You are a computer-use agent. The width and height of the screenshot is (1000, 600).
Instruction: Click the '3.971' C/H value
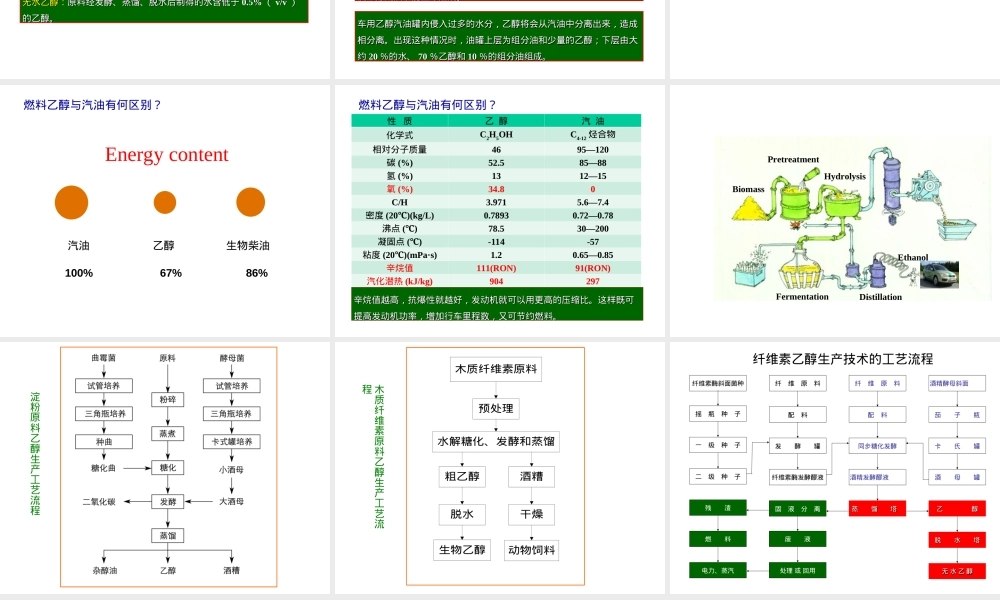coord(496,202)
